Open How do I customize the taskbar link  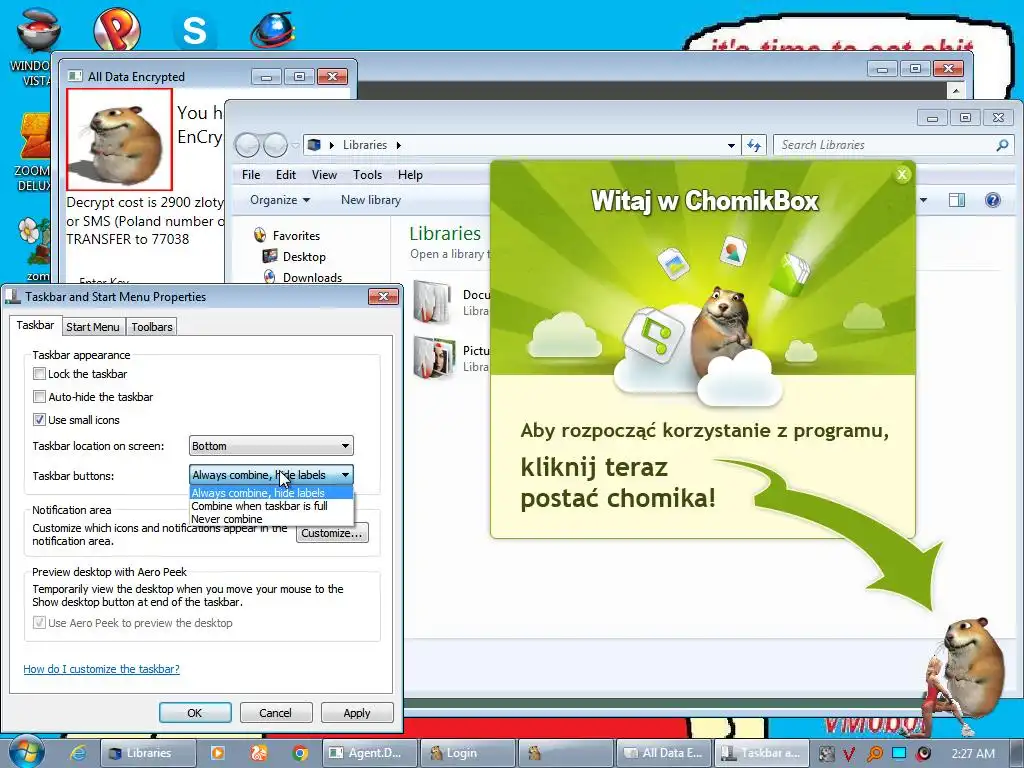[101, 669]
